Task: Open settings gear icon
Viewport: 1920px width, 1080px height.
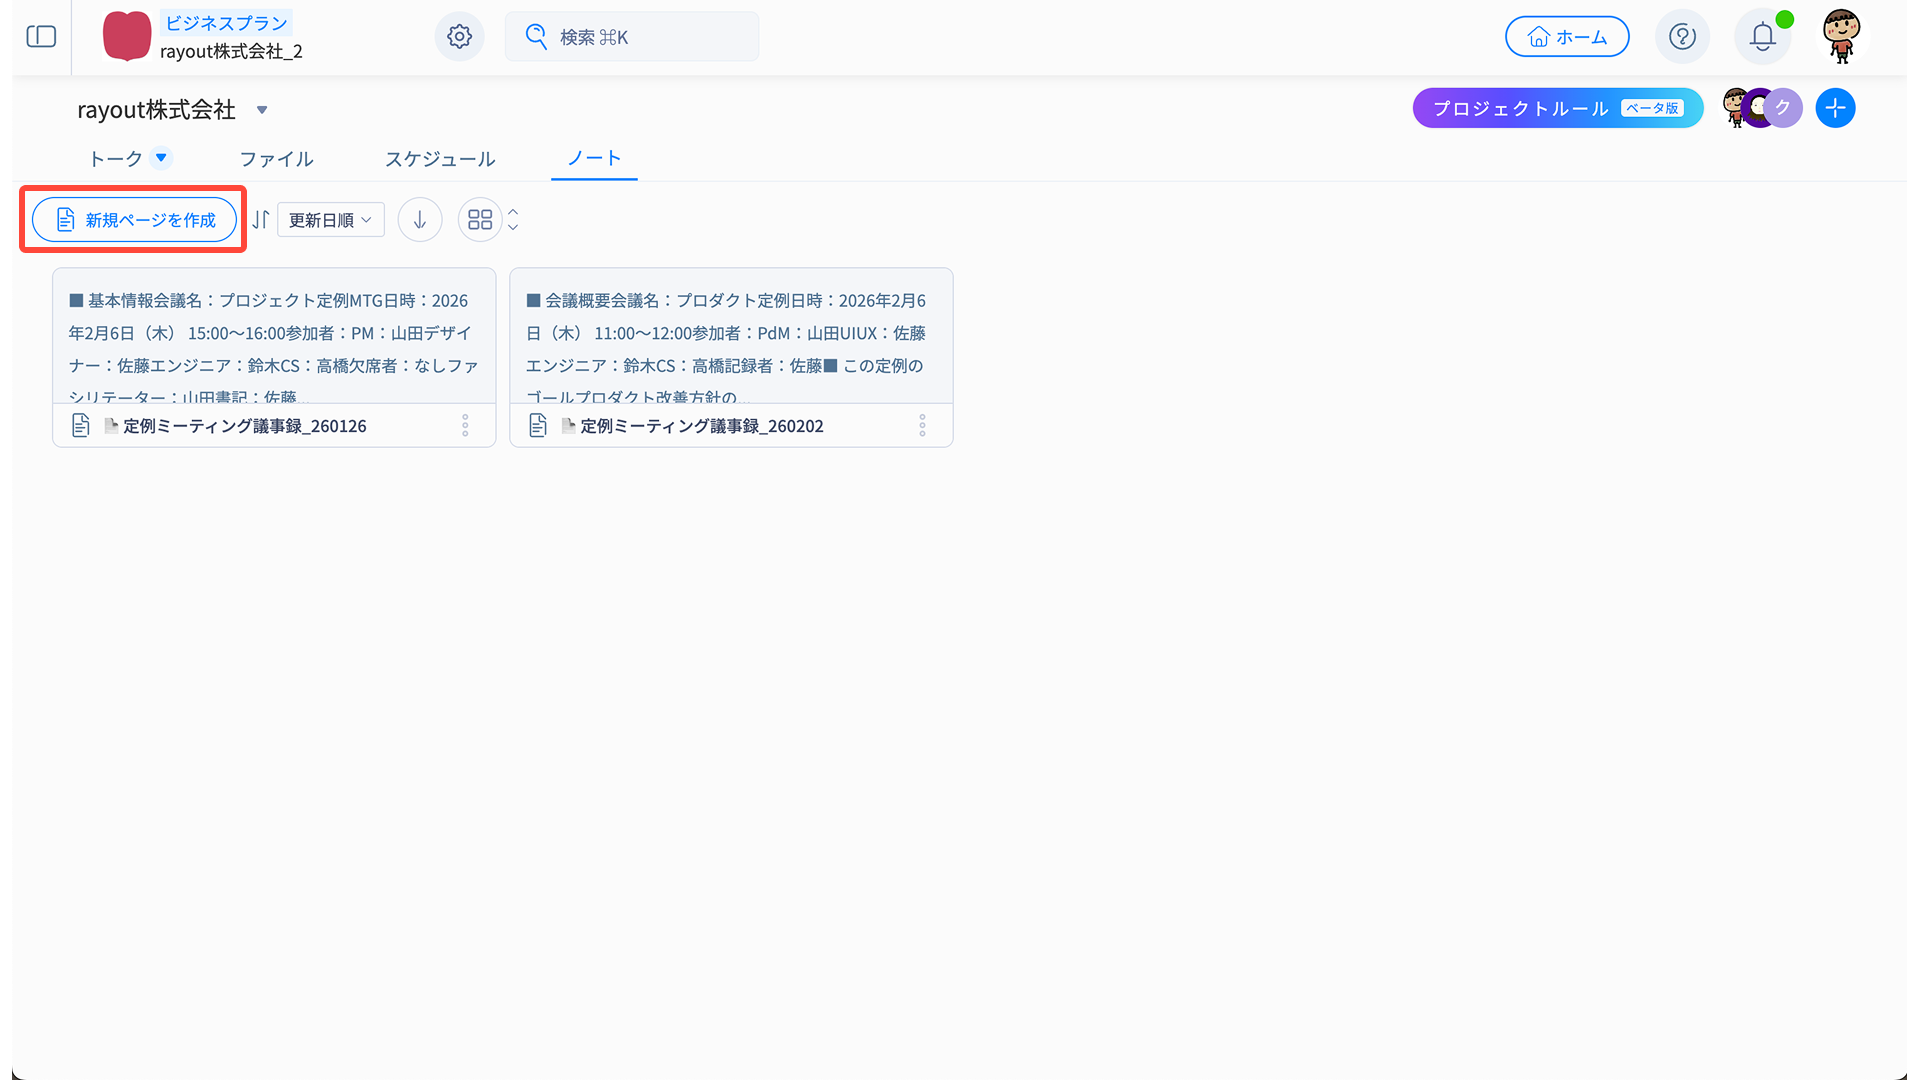Action: pos(459,37)
